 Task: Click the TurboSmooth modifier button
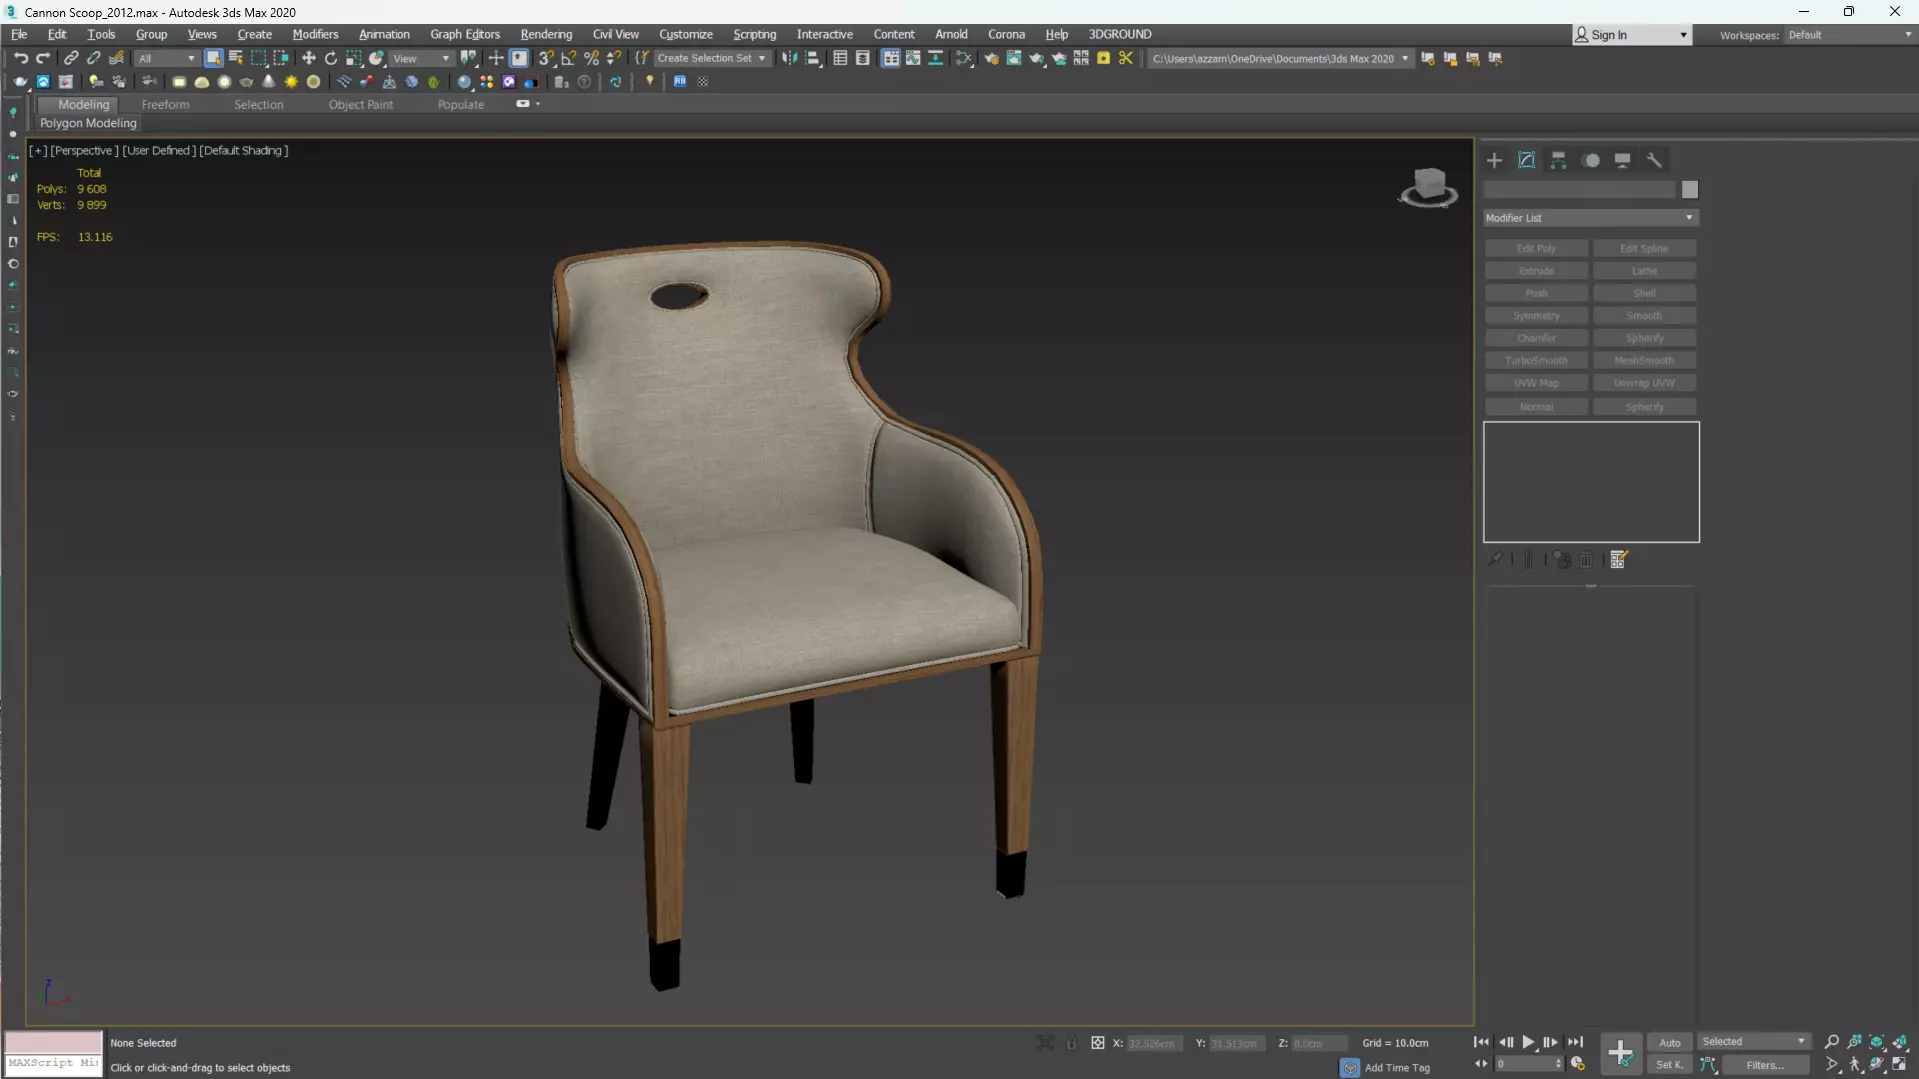click(x=1536, y=360)
